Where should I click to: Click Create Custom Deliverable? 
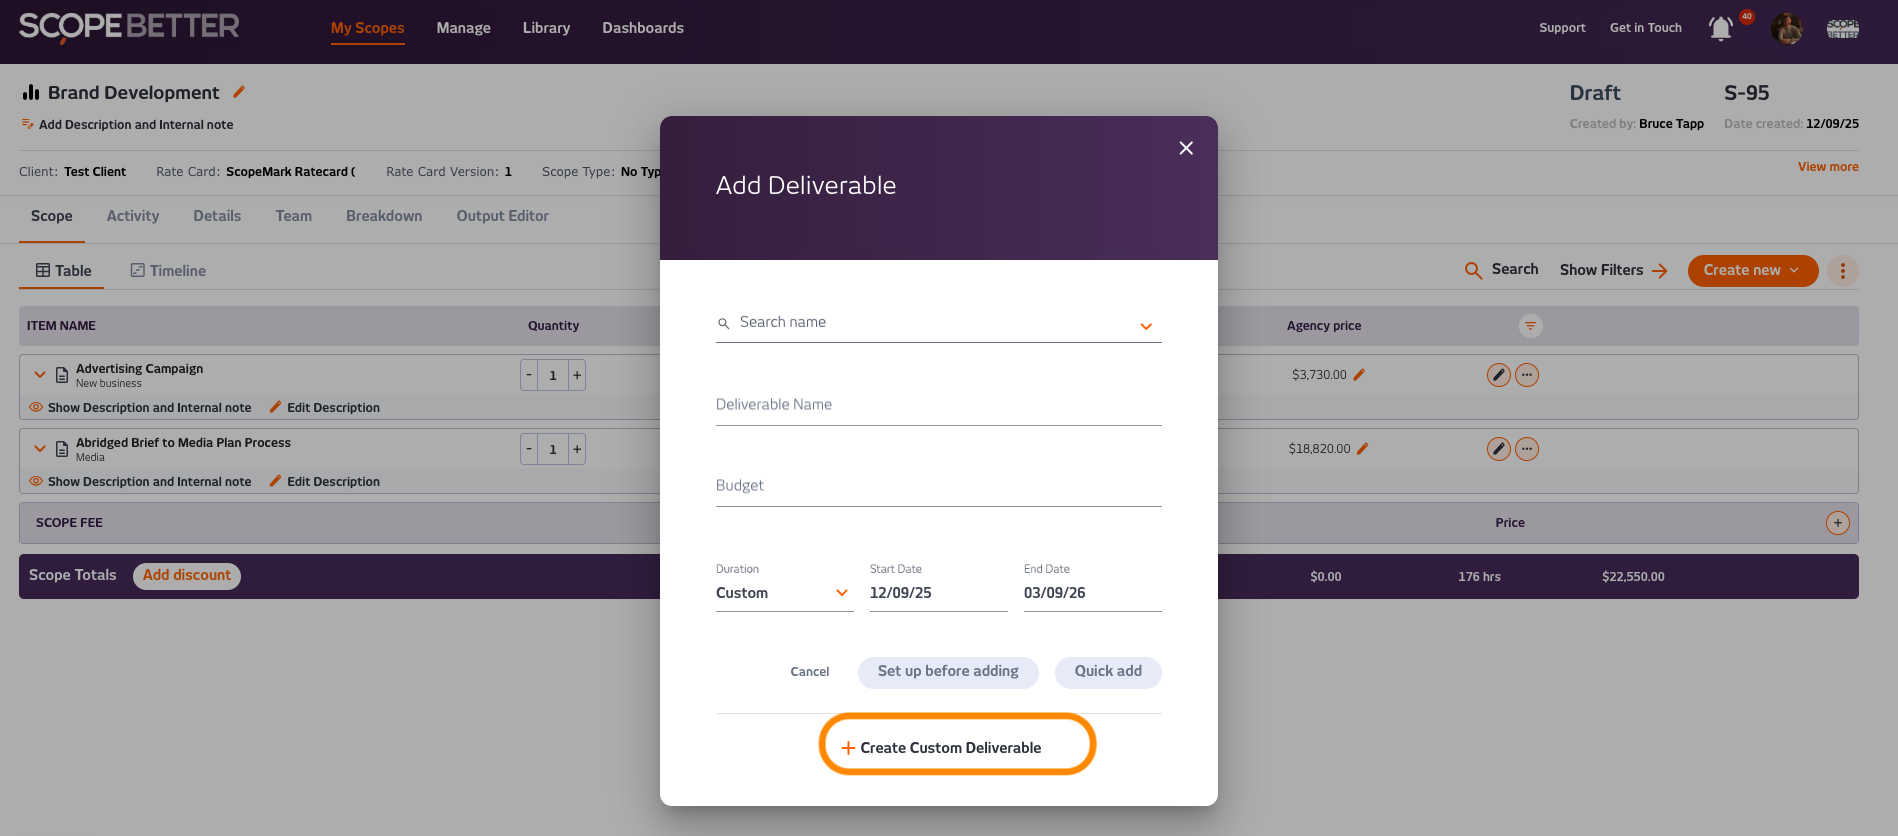950,748
